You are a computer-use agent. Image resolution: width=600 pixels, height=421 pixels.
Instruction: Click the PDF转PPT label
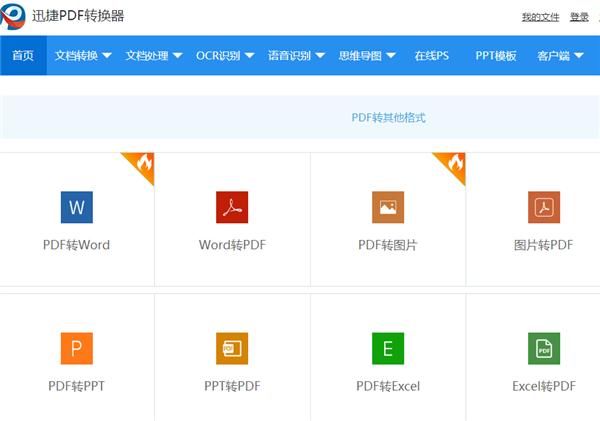(77, 386)
